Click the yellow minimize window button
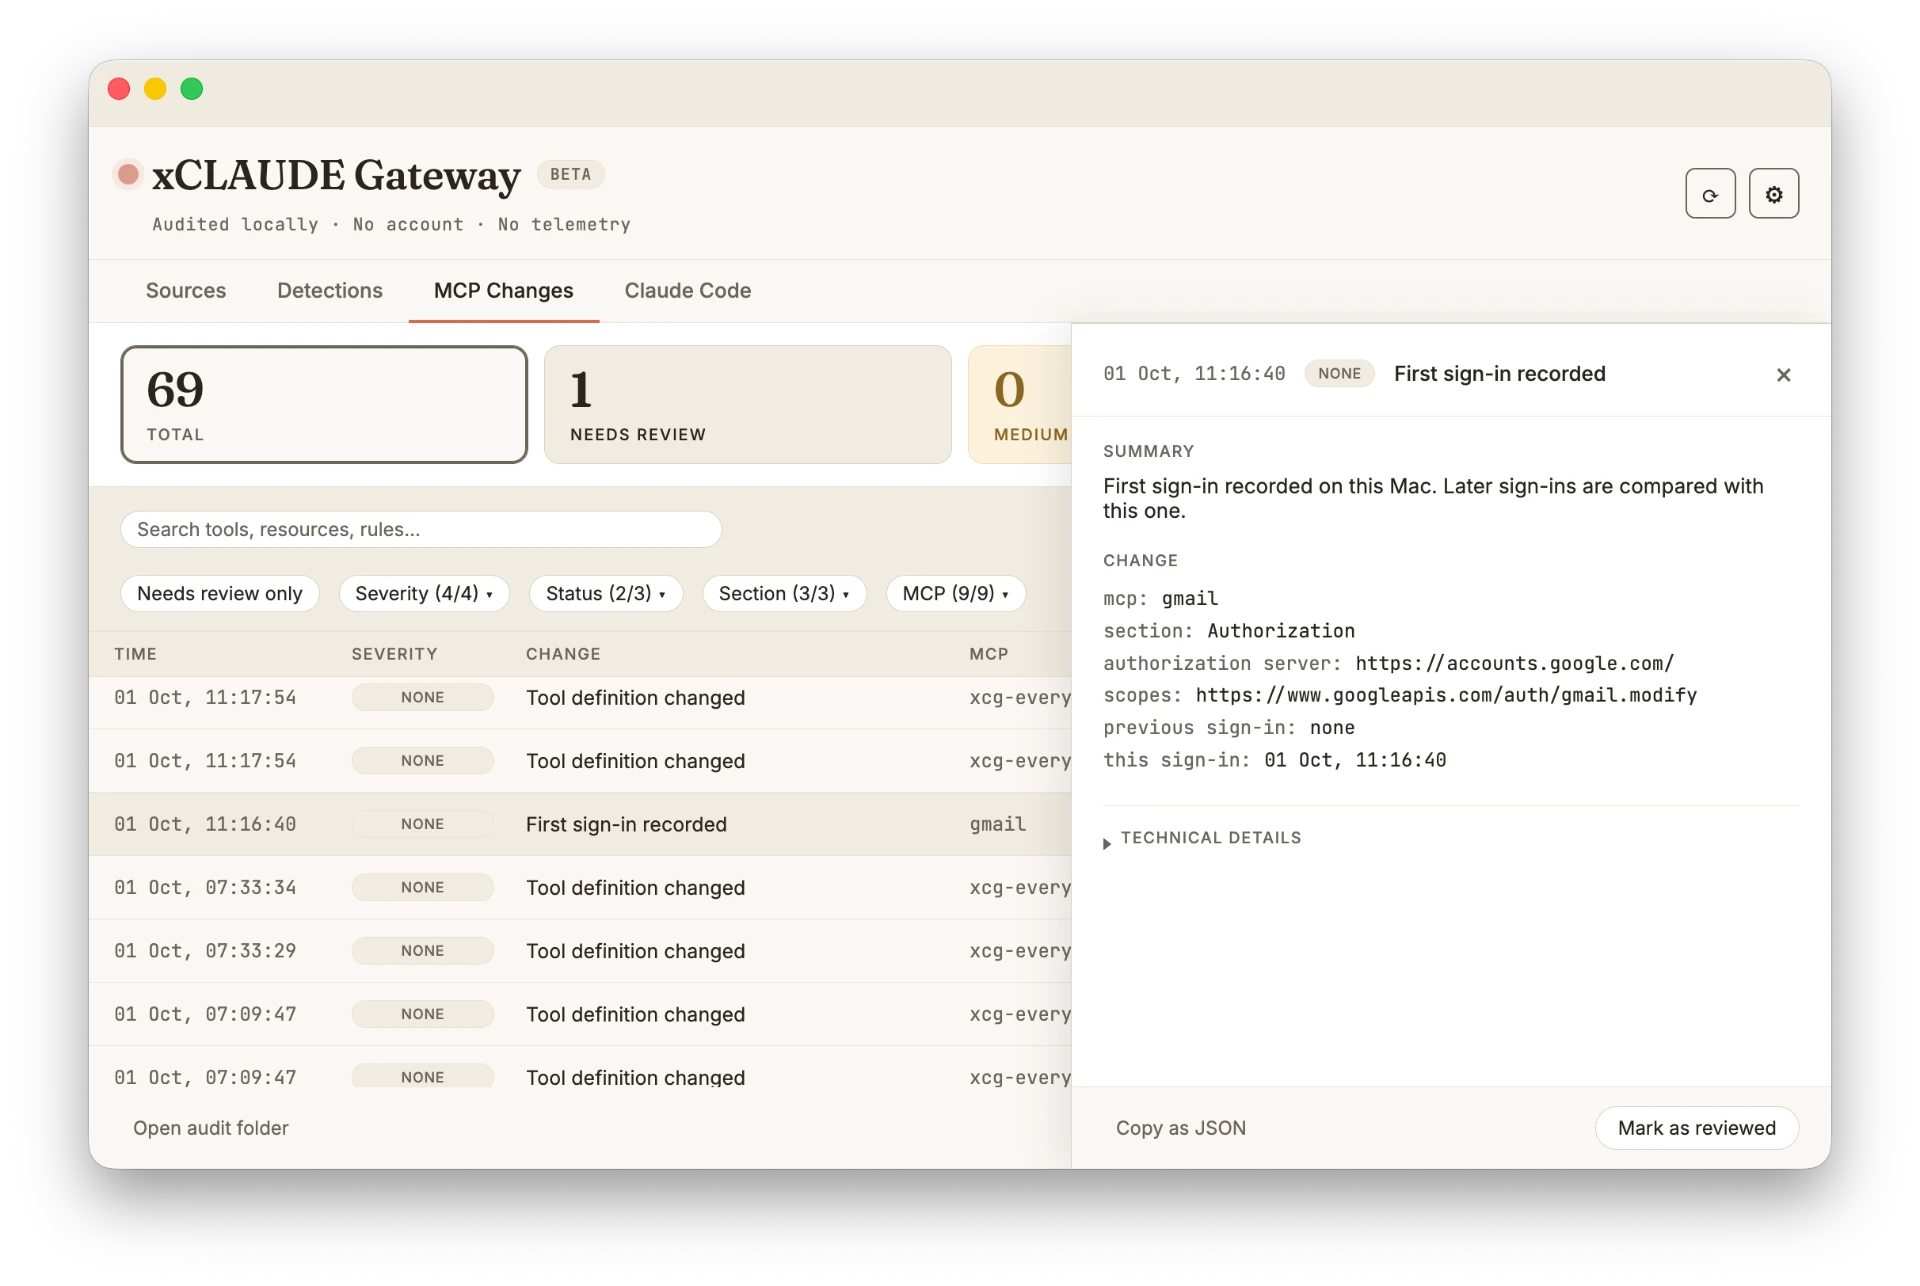The width and height of the screenshot is (1920, 1286). tap(155, 89)
